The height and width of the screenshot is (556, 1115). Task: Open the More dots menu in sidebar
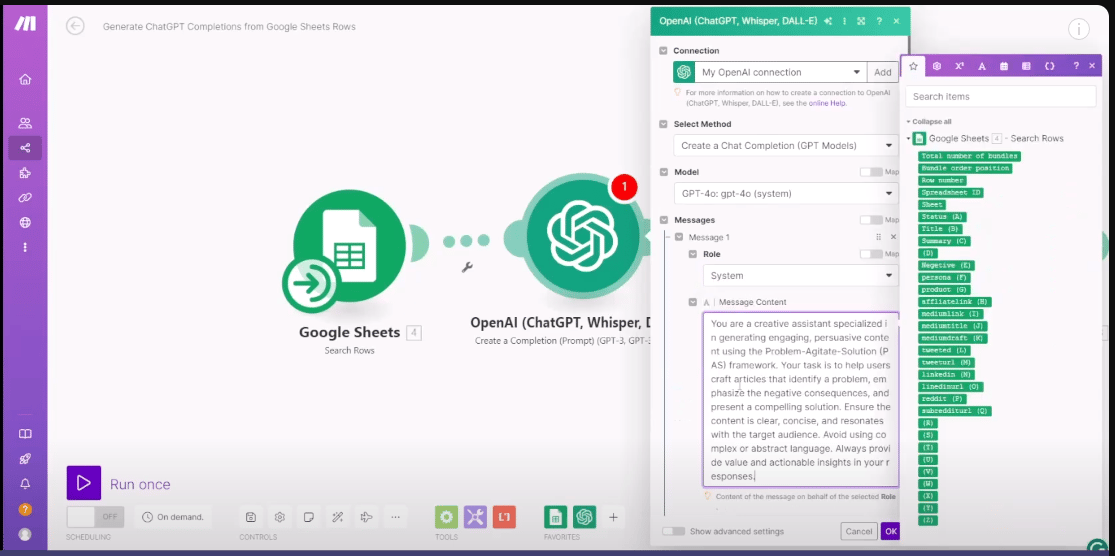pos(25,247)
